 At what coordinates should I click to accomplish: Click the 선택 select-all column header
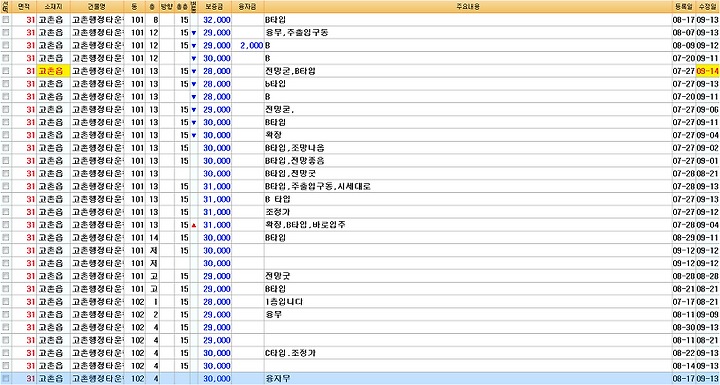[6, 6]
